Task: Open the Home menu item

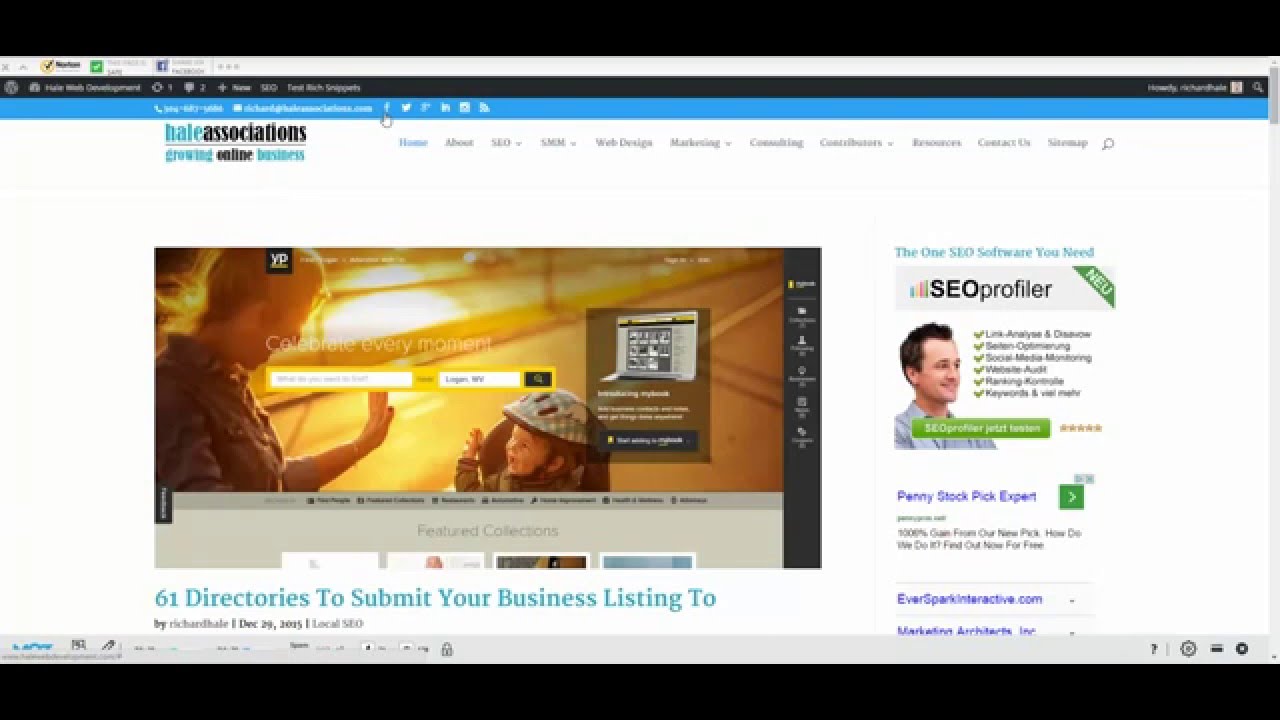Action: click(413, 143)
